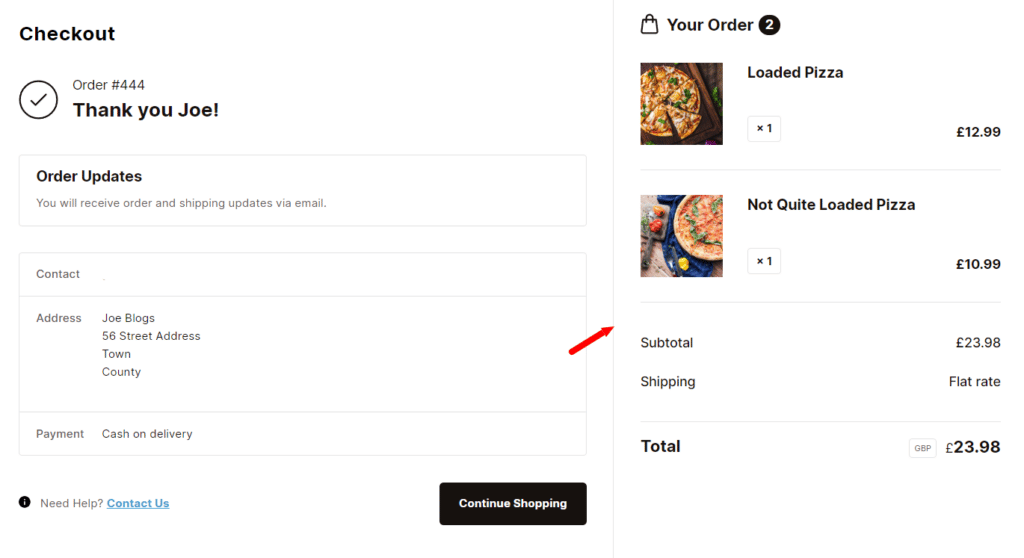
Task: Click the Order Updates heading
Action: pos(89,176)
